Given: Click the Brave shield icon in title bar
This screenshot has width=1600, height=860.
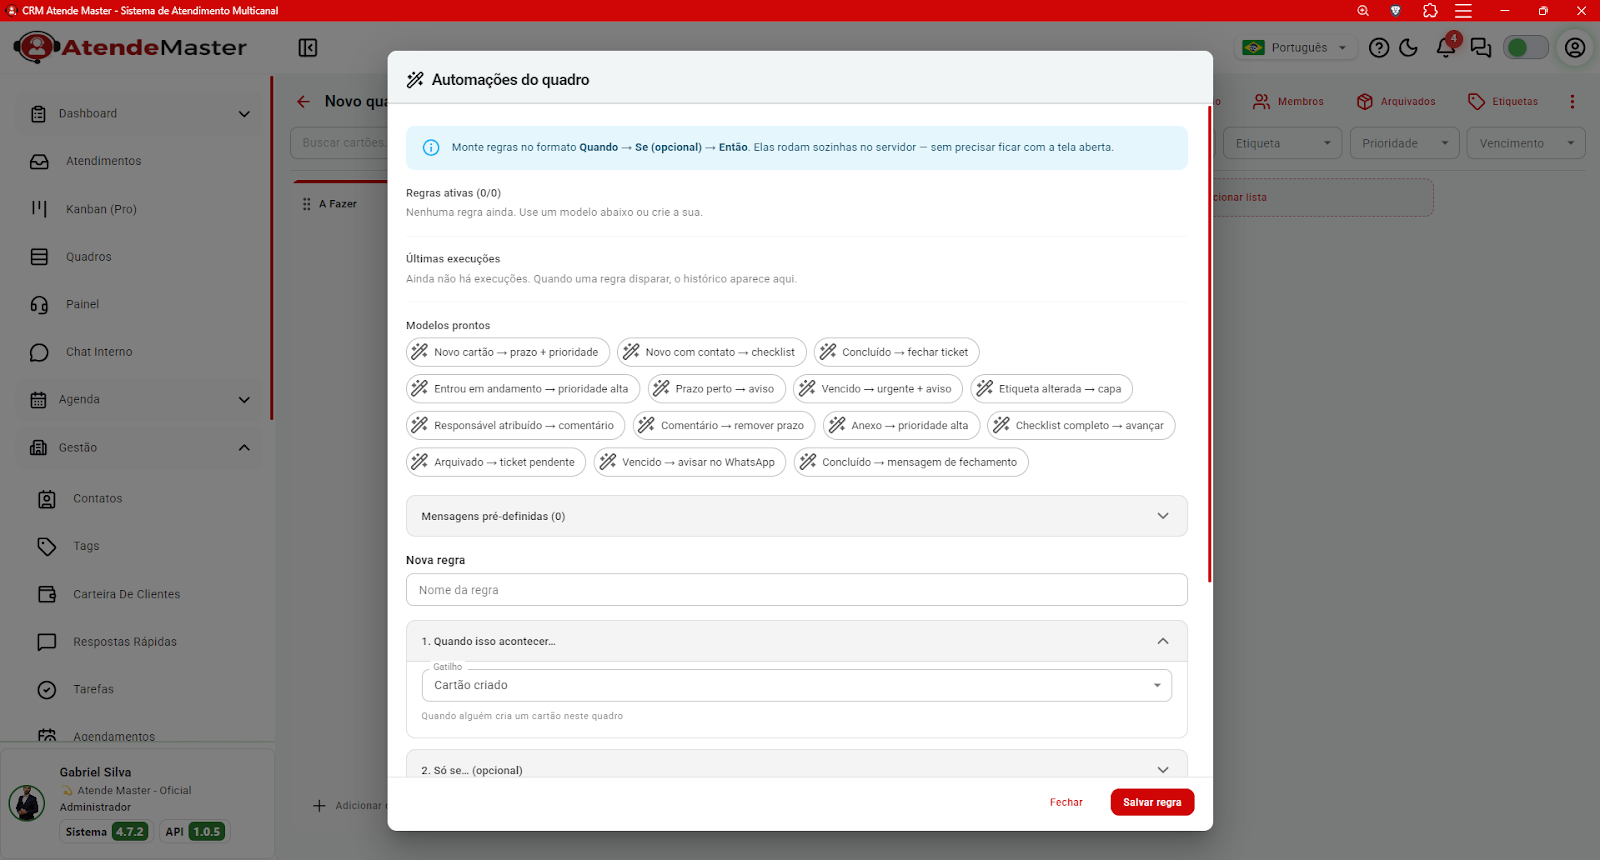Looking at the screenshot, I should [x=1395, y=11].
